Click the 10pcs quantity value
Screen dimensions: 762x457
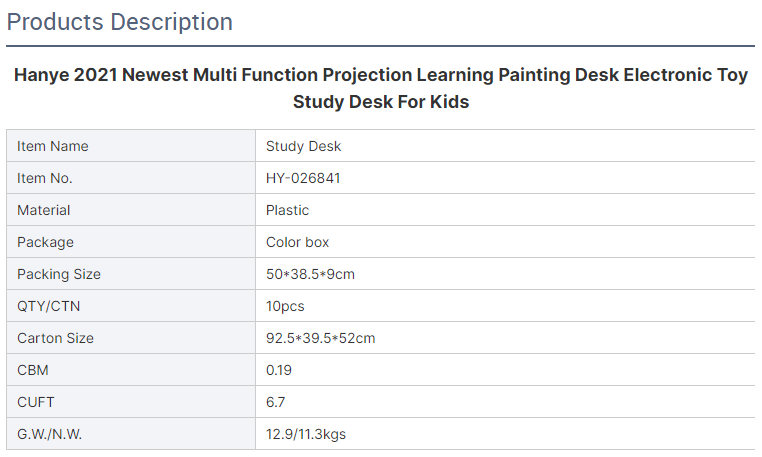coord(285,306)
